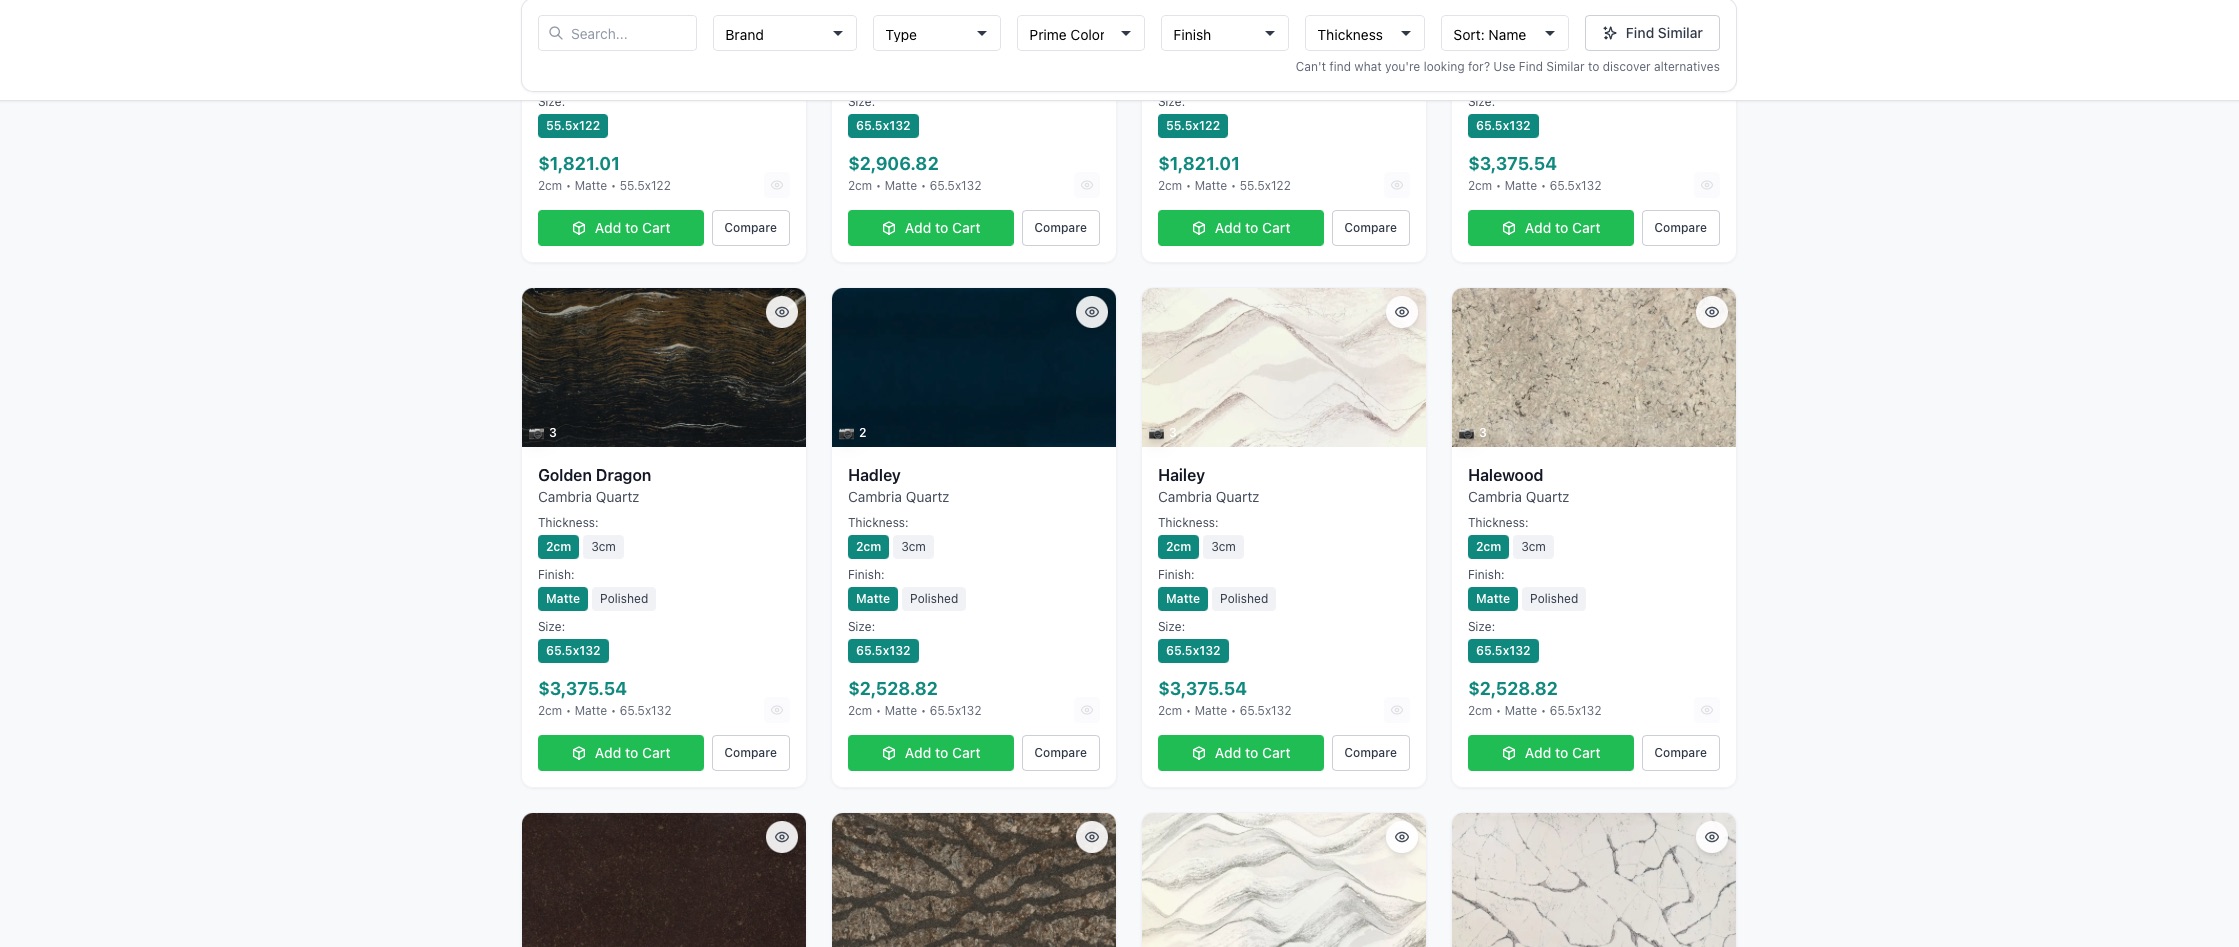The height and width of the screenshot is (947, 2239).
Task: Select 3cm thickness for Golden Dragon
Action: [603, 547]
